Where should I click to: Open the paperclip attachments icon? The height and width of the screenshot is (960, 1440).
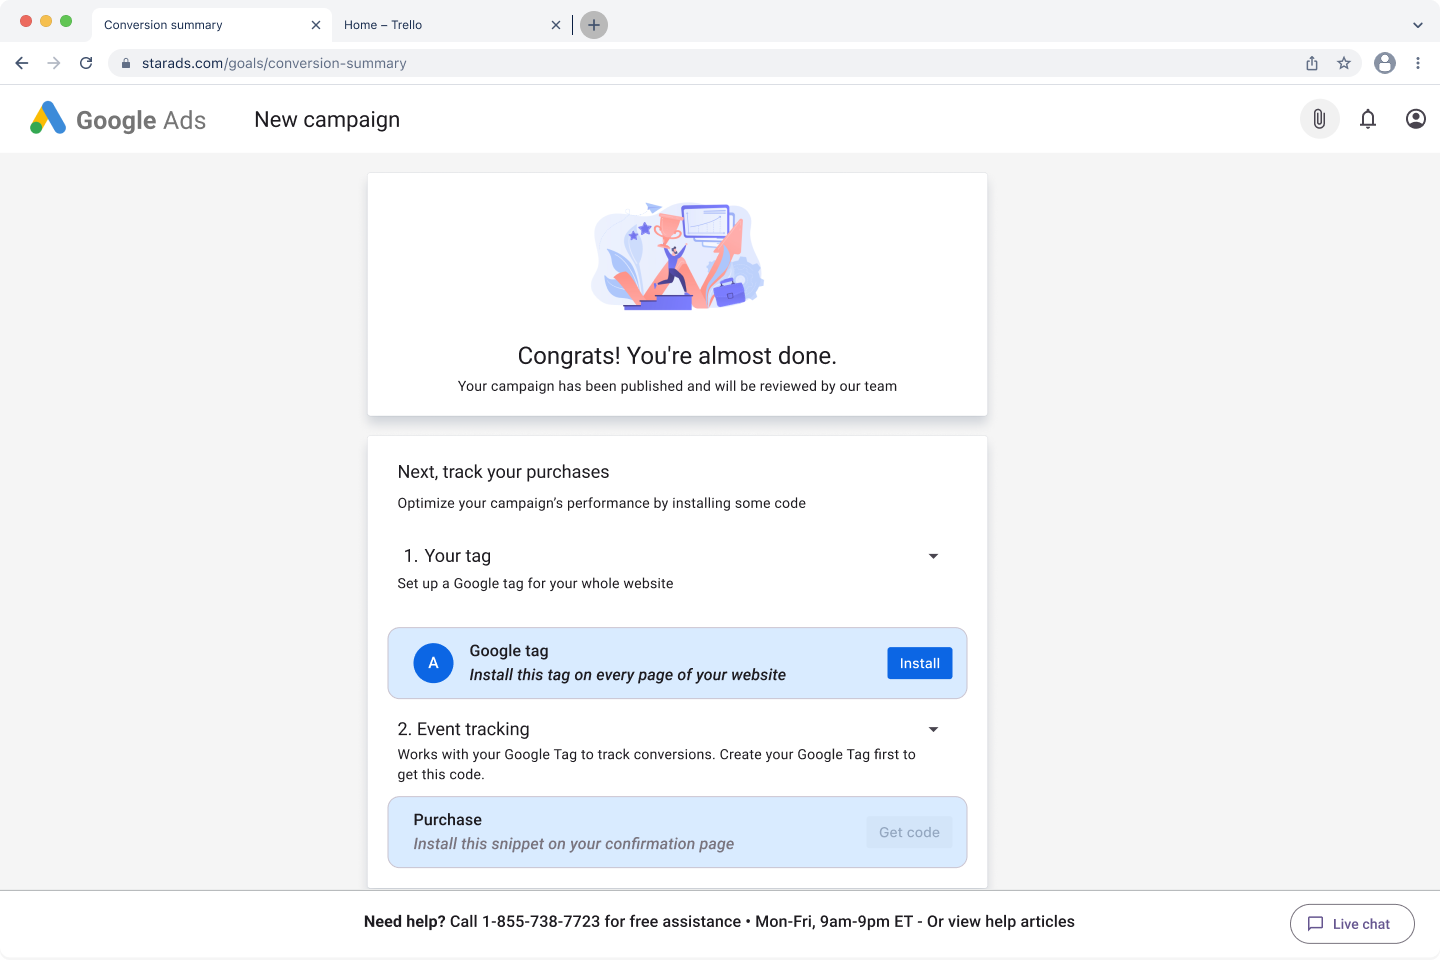[1319, 119]
